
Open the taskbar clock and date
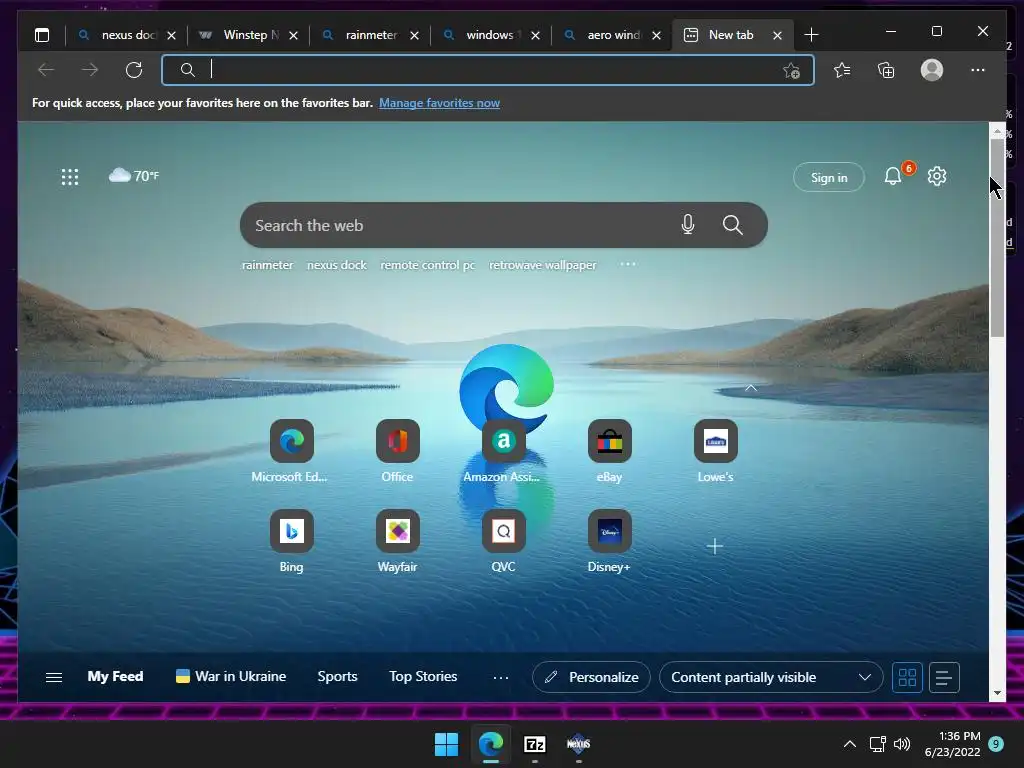[x=953, y=744]
